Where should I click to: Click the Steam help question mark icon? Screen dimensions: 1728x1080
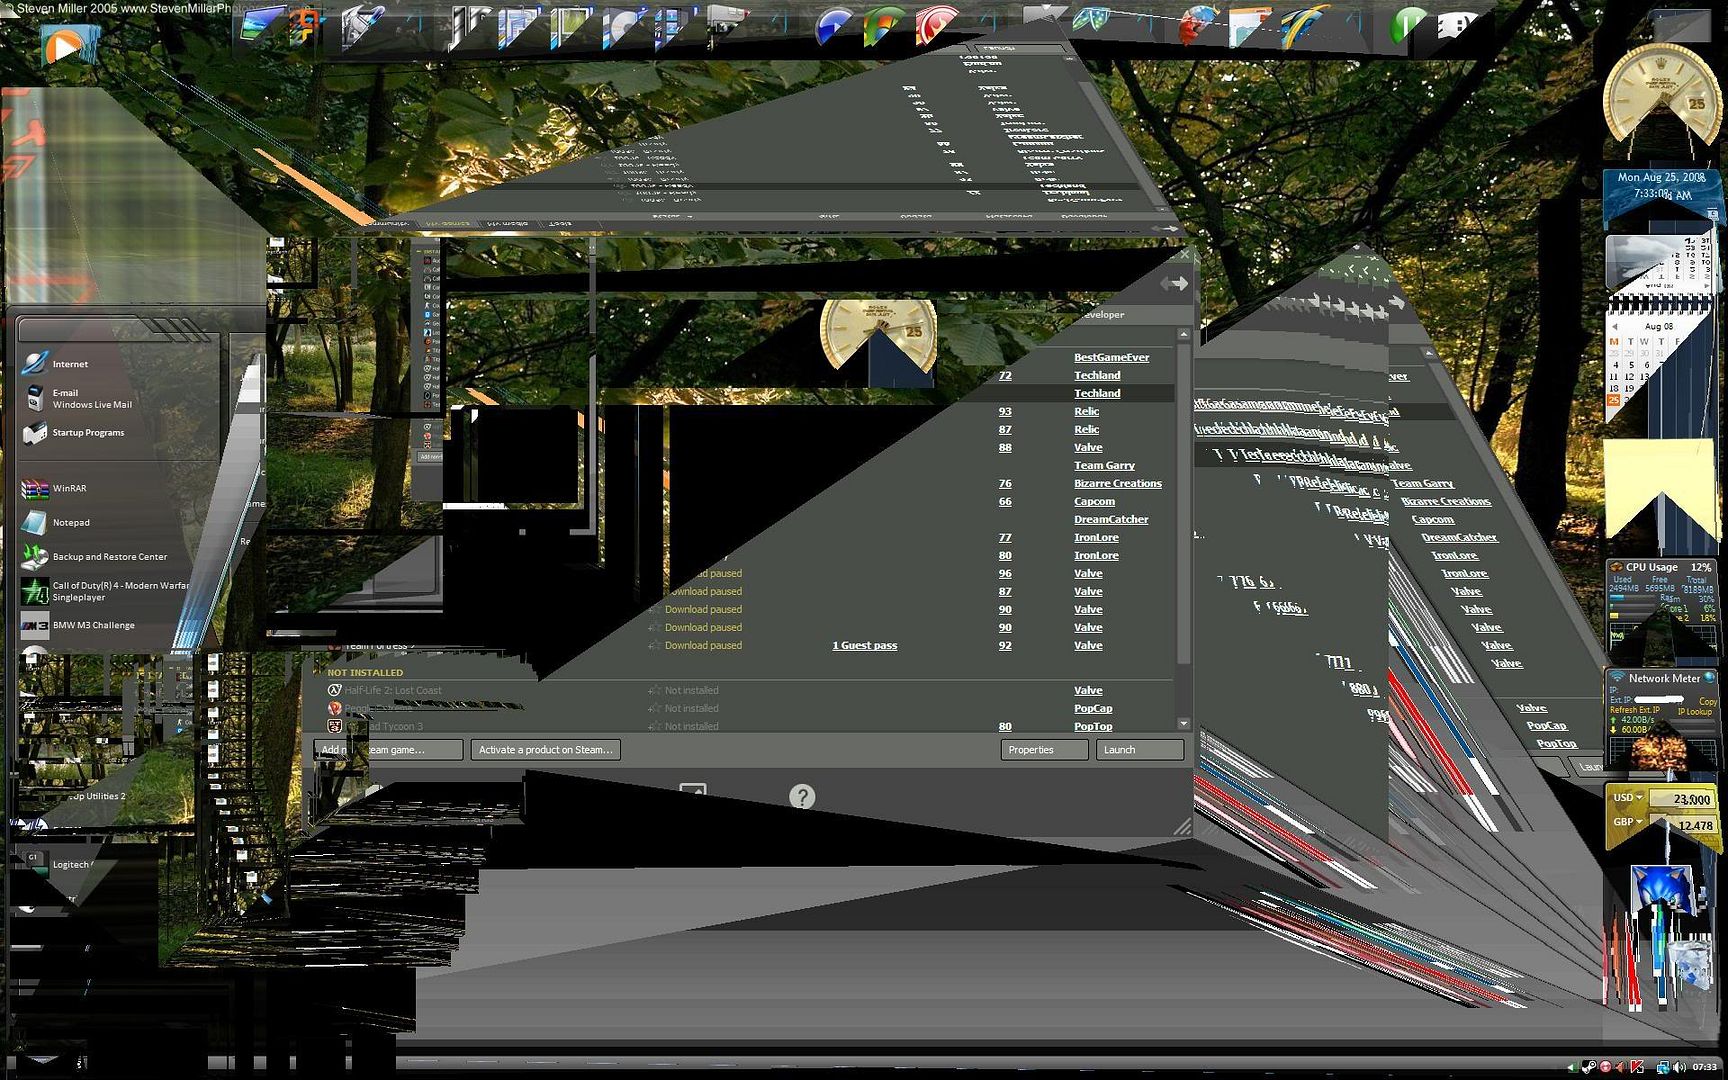tap(802, 797)
